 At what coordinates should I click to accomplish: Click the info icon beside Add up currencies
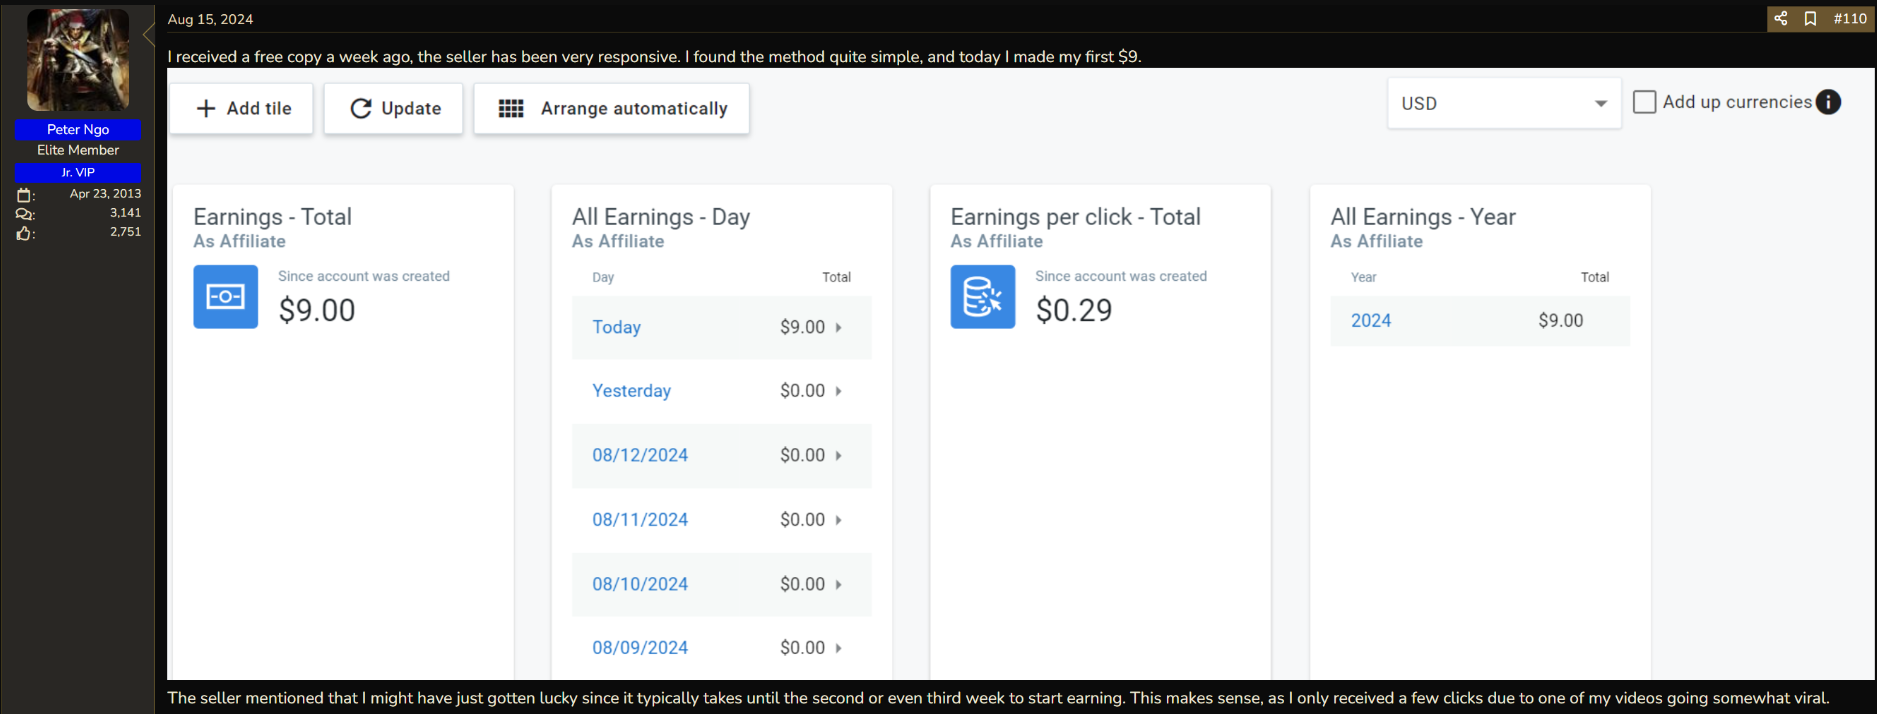1829,102
